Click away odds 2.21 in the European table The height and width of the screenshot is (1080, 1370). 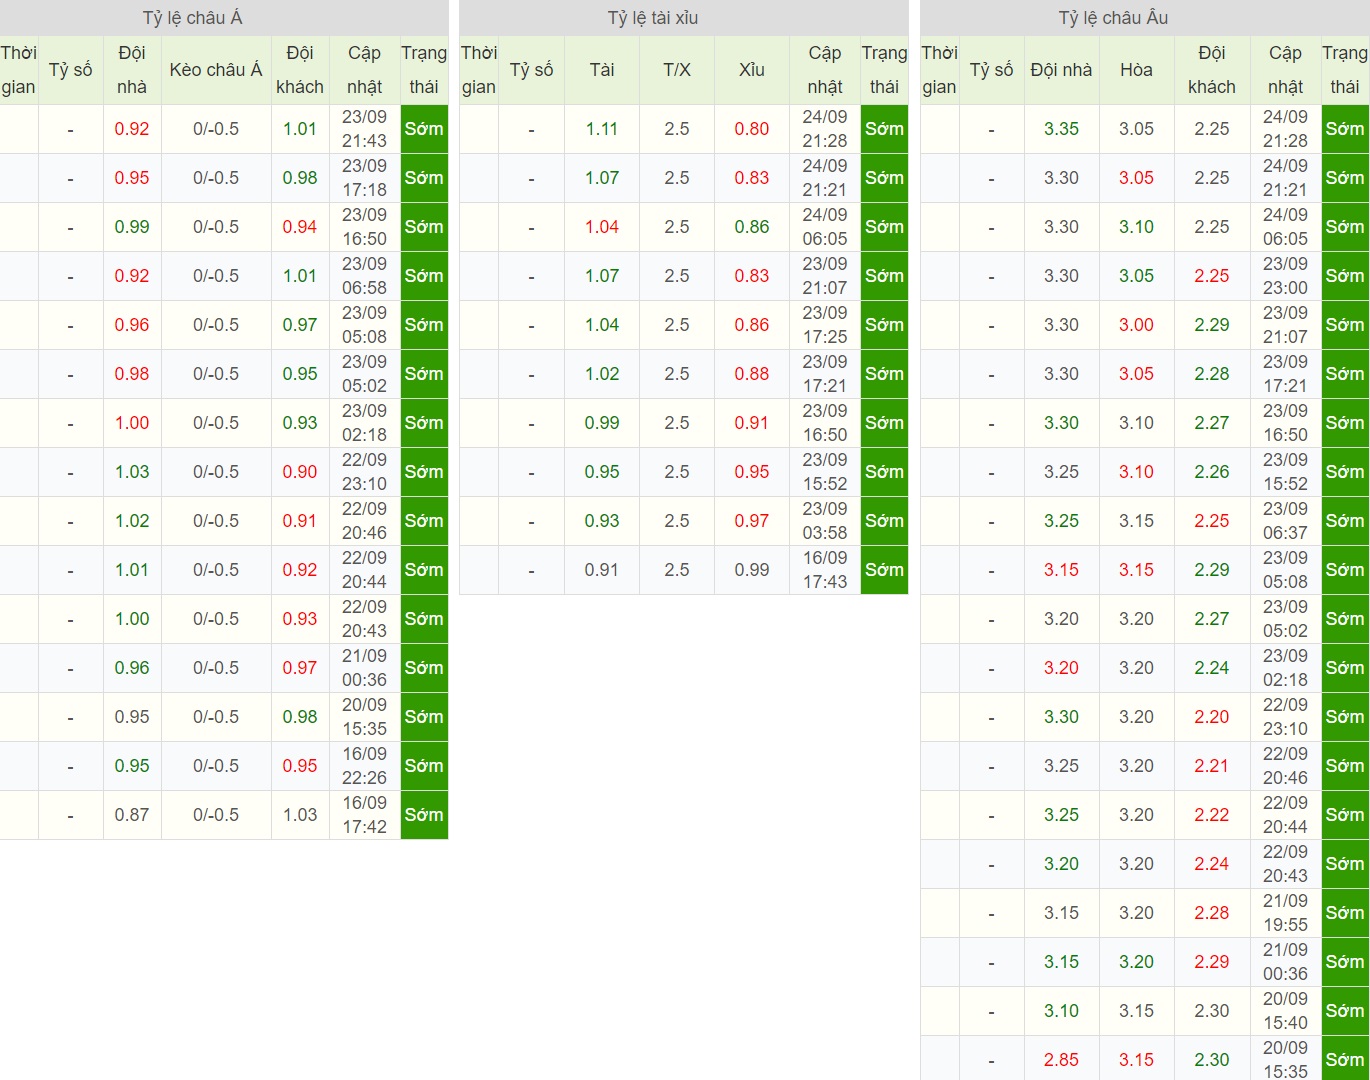[x=1211, y=766]
